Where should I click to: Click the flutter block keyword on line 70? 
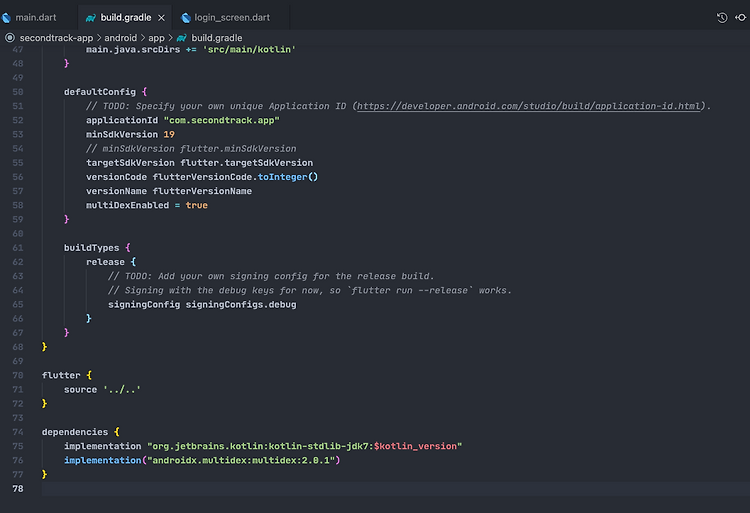[x=61, y=375]
